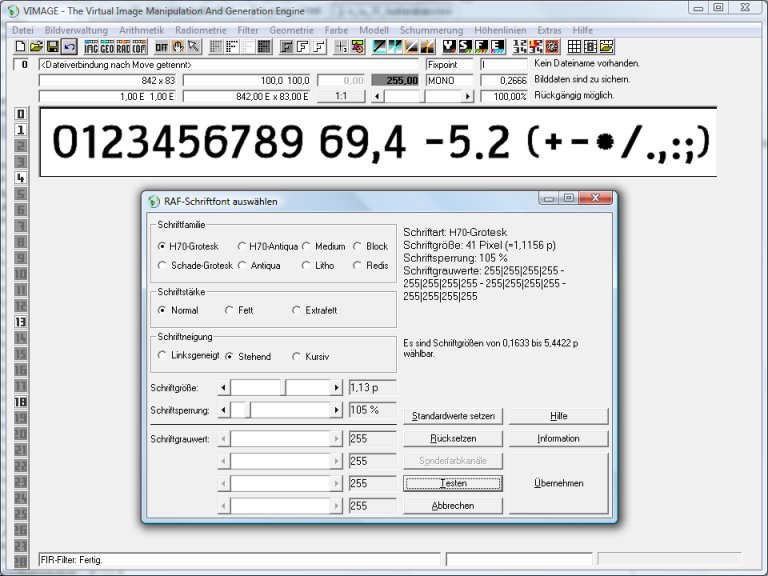Click the undo arrow toolbar icon

pyautogui.click(x=68, y=47)
